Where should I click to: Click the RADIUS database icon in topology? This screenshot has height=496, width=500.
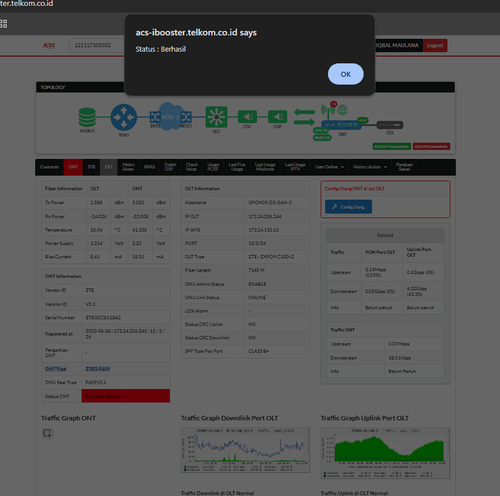pyautogui.click(x=87, y=117)
